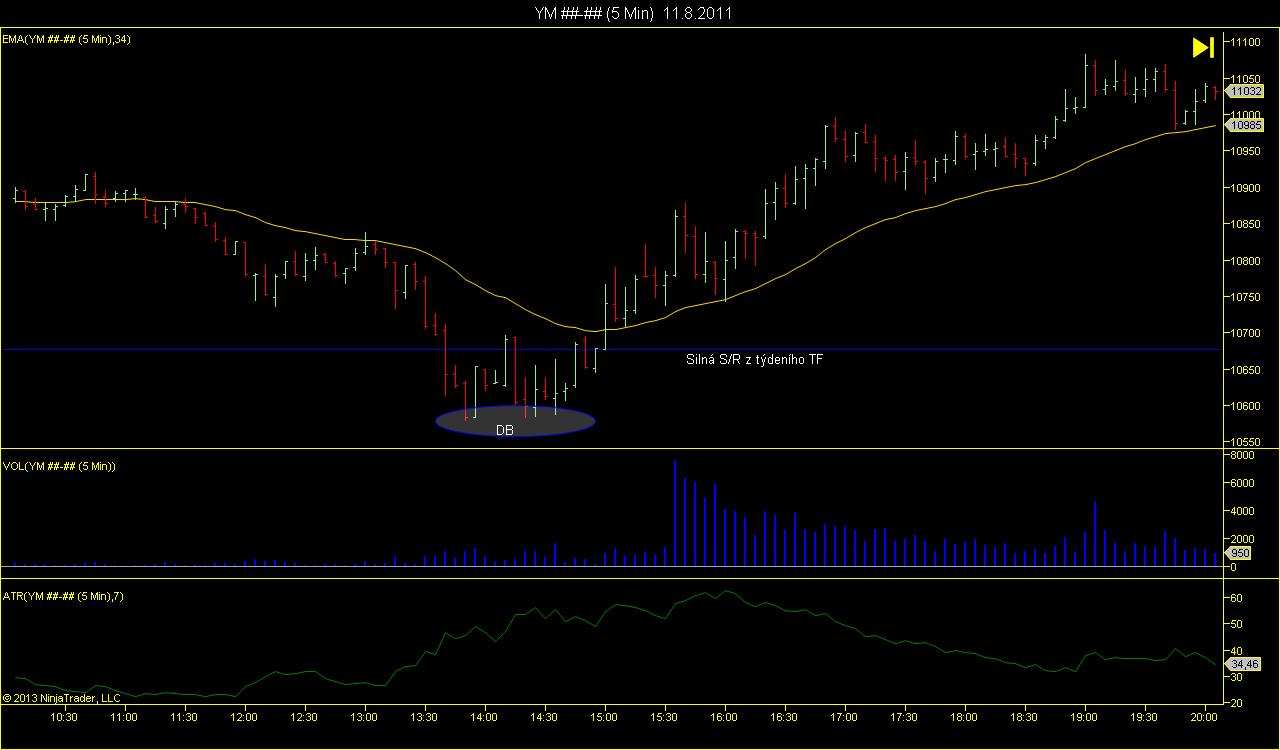Click the yellow skip-to-end arrow icon
The image size is (1280, 750).
click(x=1203, y=47)
